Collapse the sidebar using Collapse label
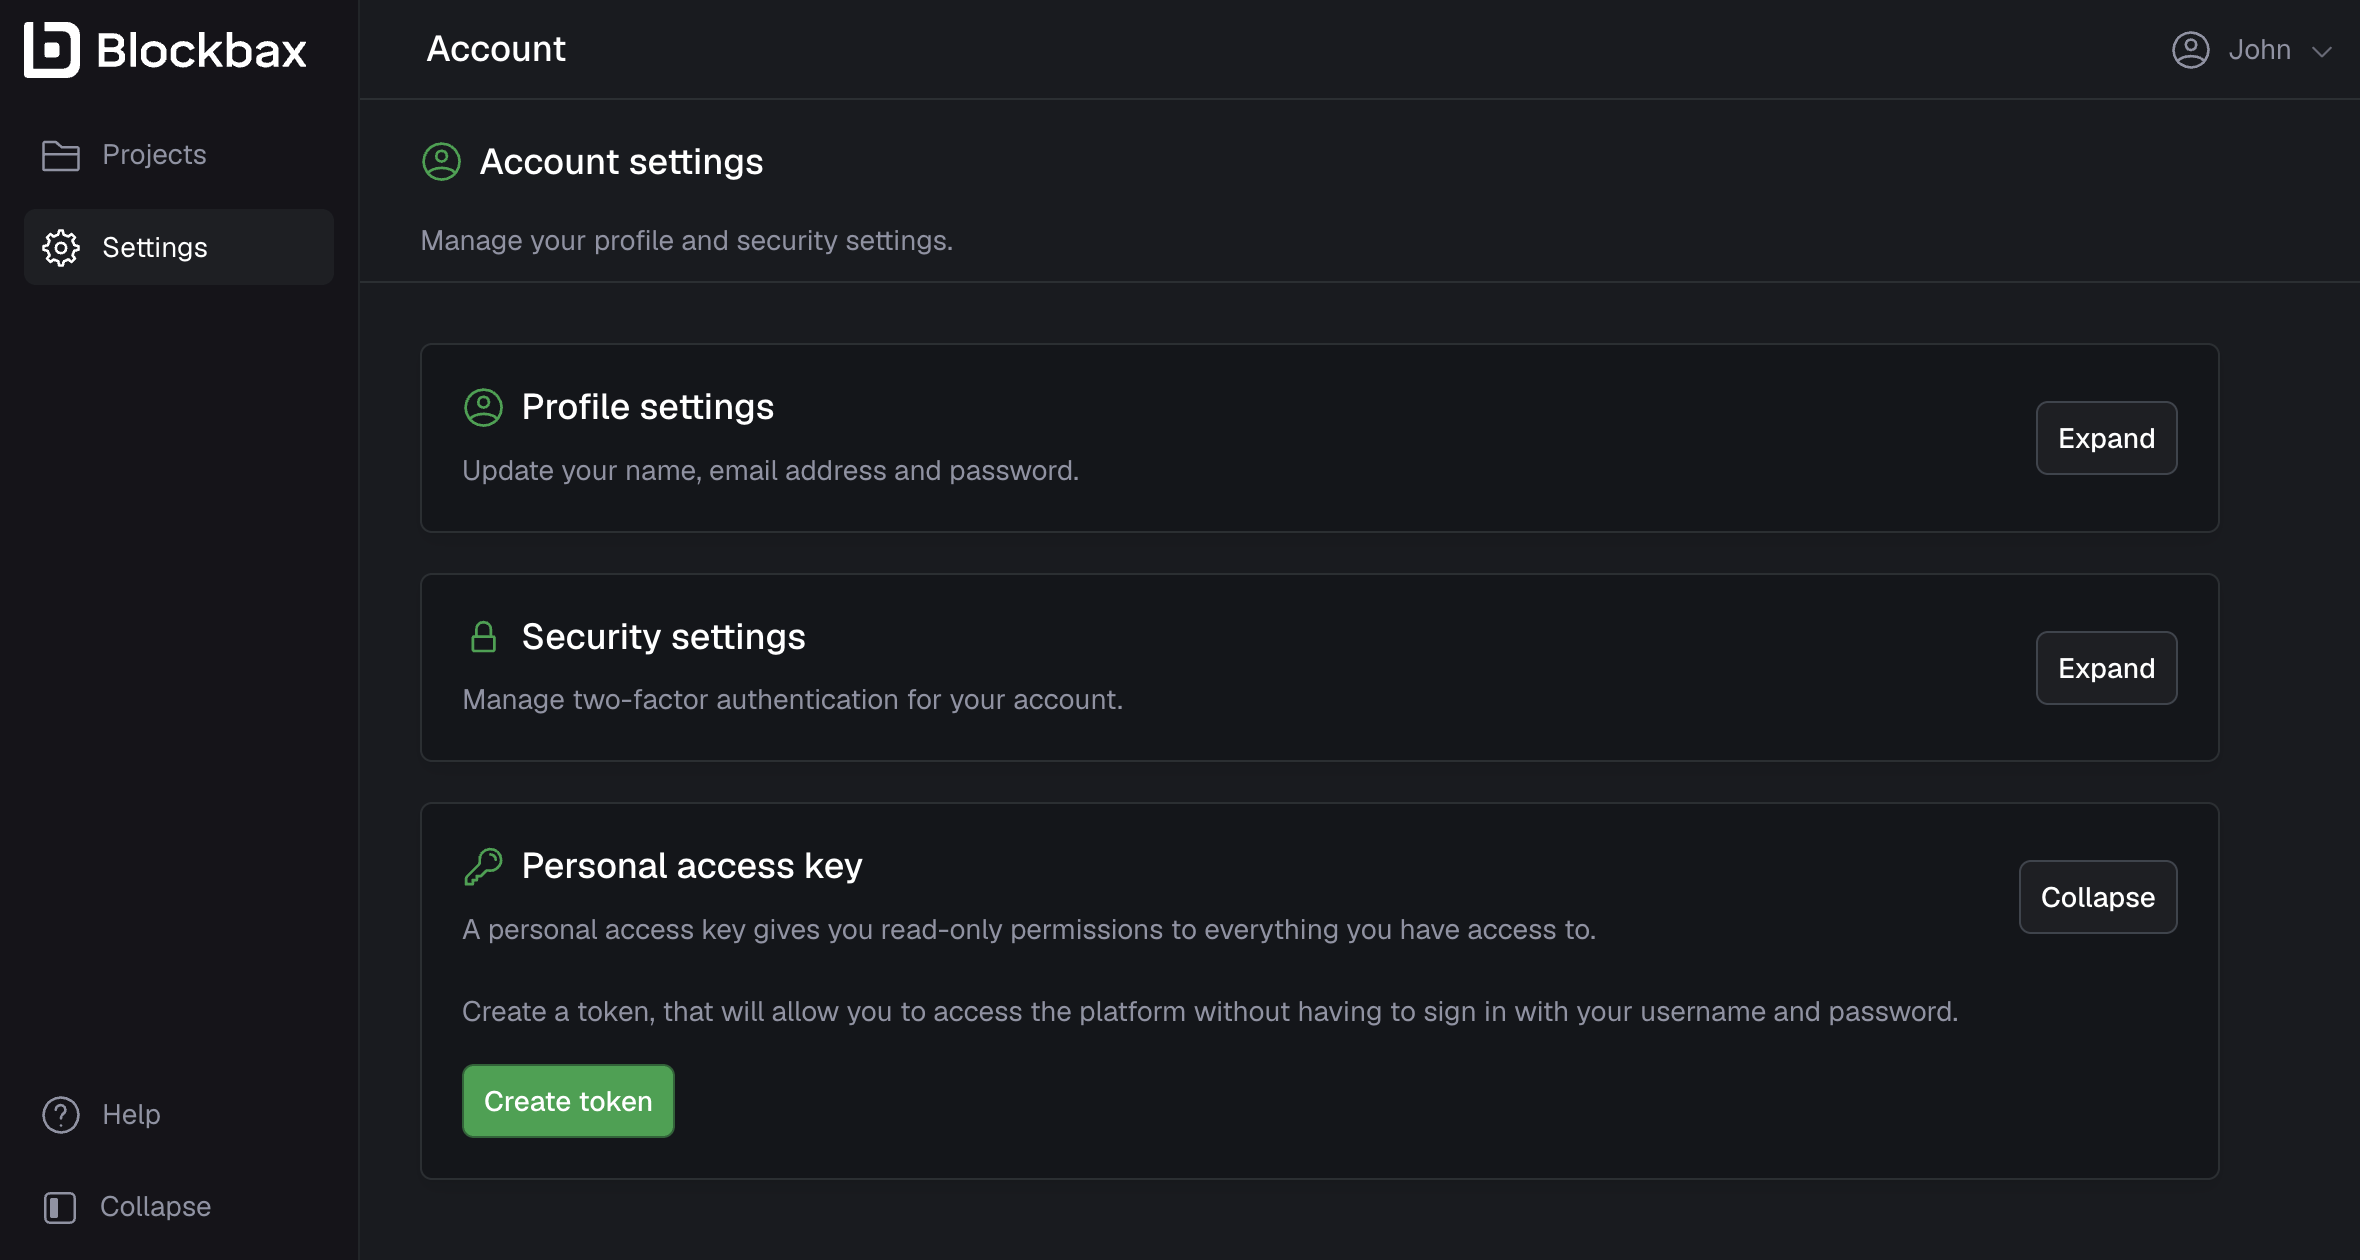Image resolution: width=2360 pixels, height=1260 pixels. pyautogui.click(x=156, y=1206)
